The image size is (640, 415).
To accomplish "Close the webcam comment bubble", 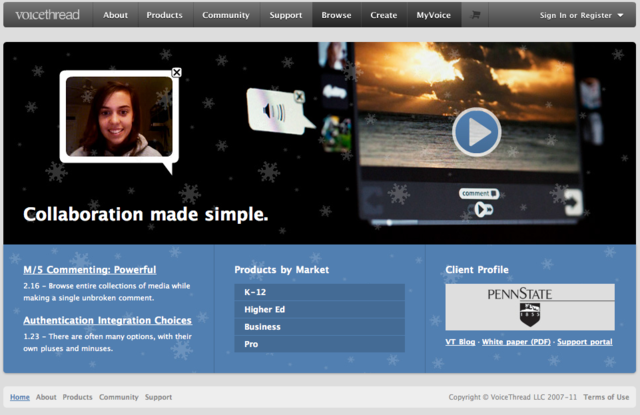I will point(176,72).
